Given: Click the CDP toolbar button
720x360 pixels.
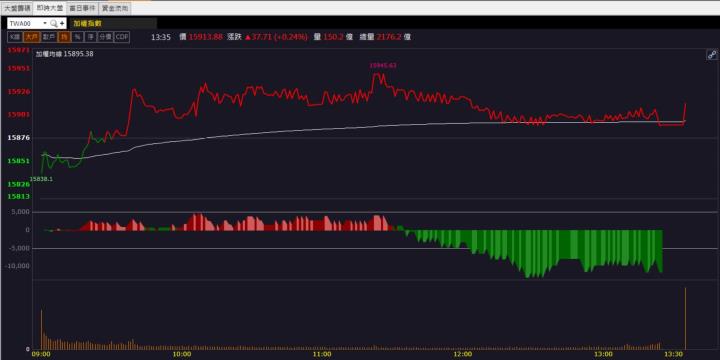Looking at the screenshot, I should point(122,37).
